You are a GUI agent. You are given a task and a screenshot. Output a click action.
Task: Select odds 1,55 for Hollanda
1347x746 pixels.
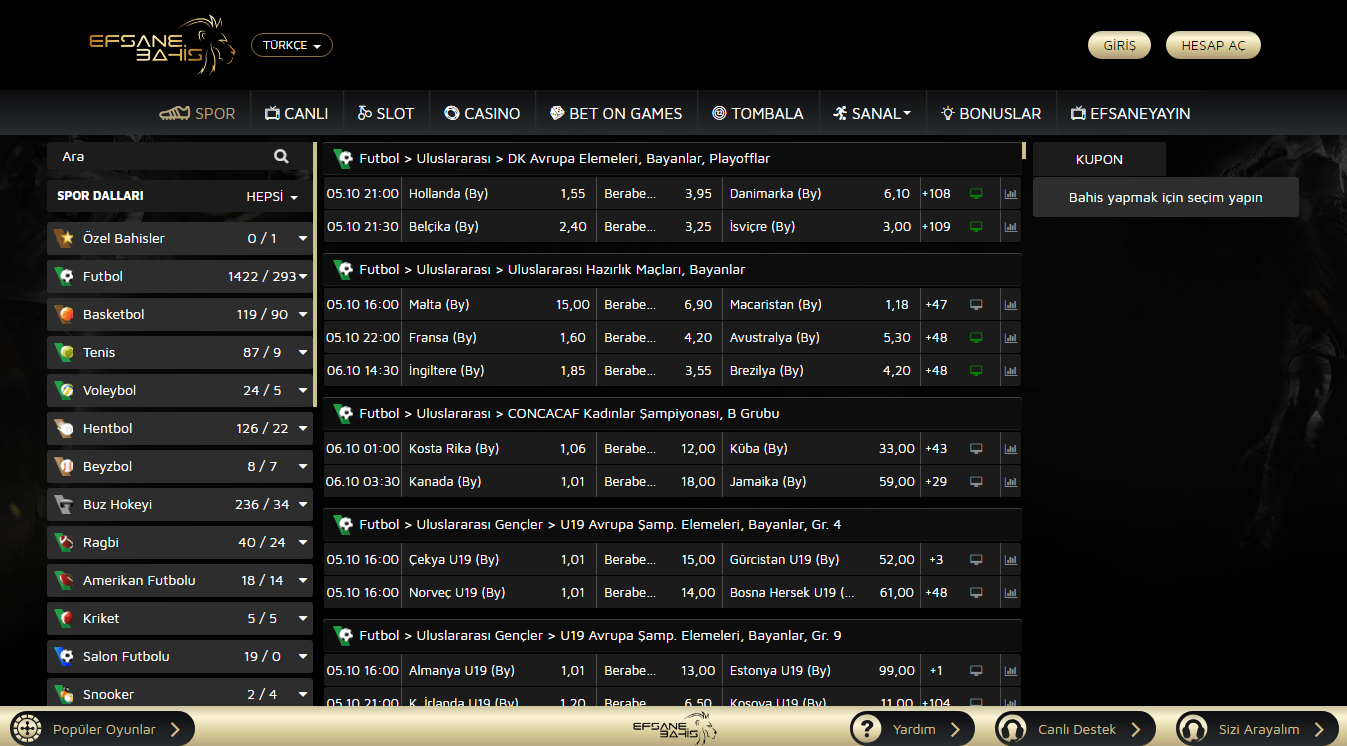572,194
